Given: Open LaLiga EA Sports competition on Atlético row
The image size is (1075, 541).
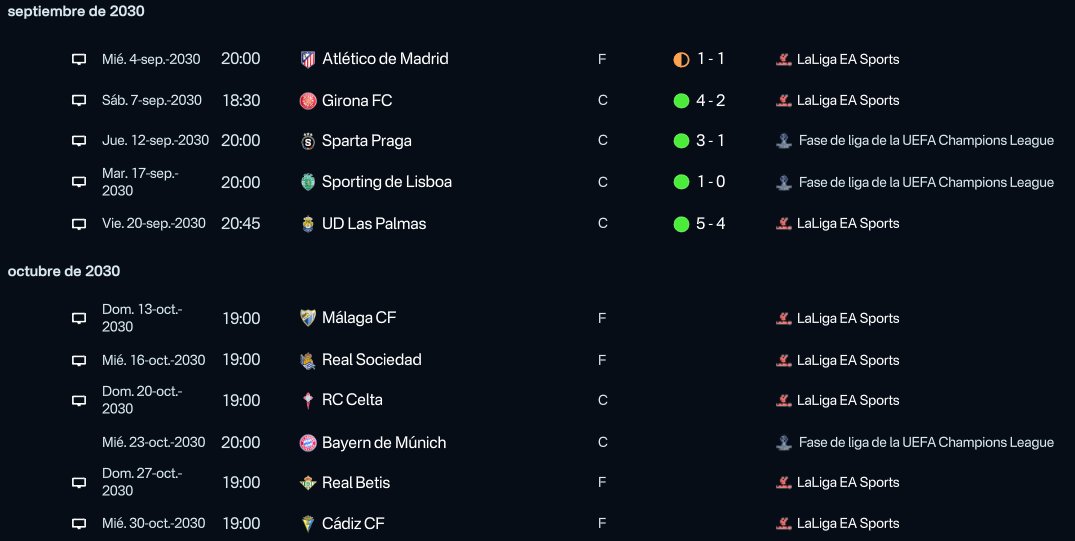Looking at the screenshot, I should [847, 59].
